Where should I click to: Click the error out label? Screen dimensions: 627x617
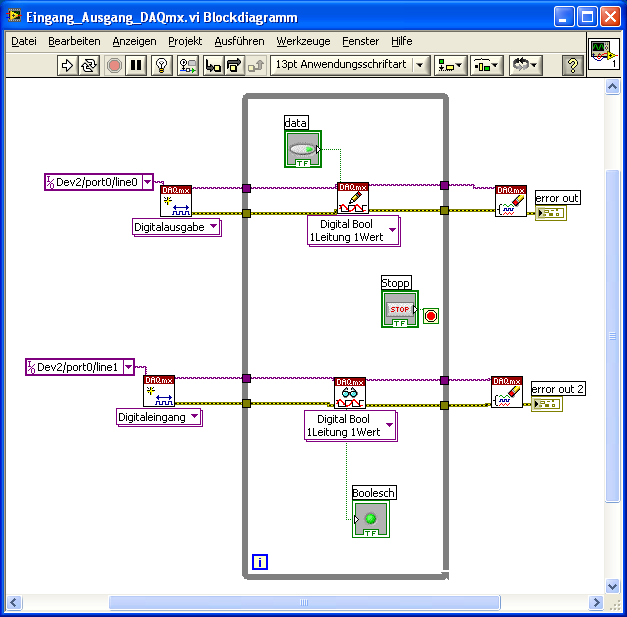(557, 198)
